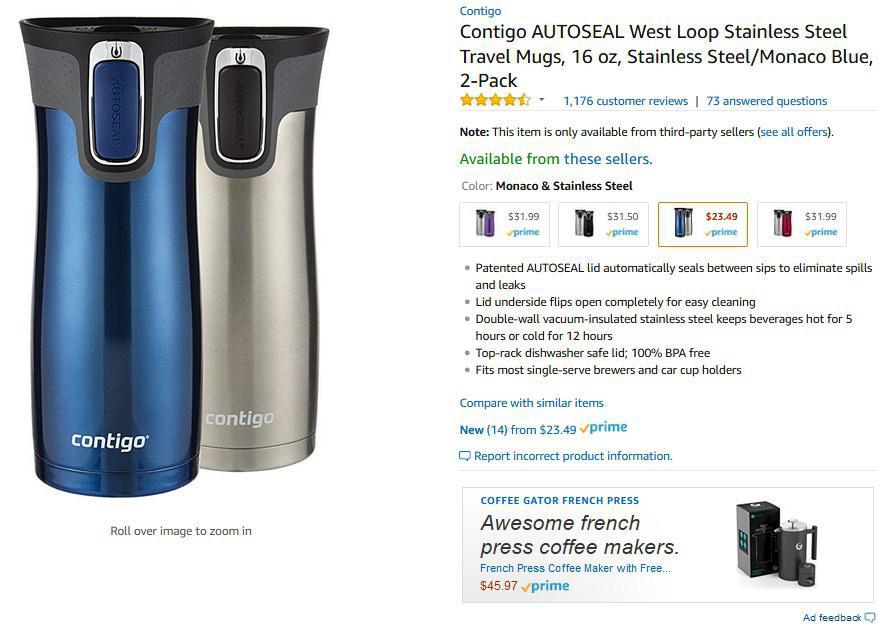Viewport: 878px width, 631px height.
Task: Click the Prime logo beside New offers
Action: point(603,428)
